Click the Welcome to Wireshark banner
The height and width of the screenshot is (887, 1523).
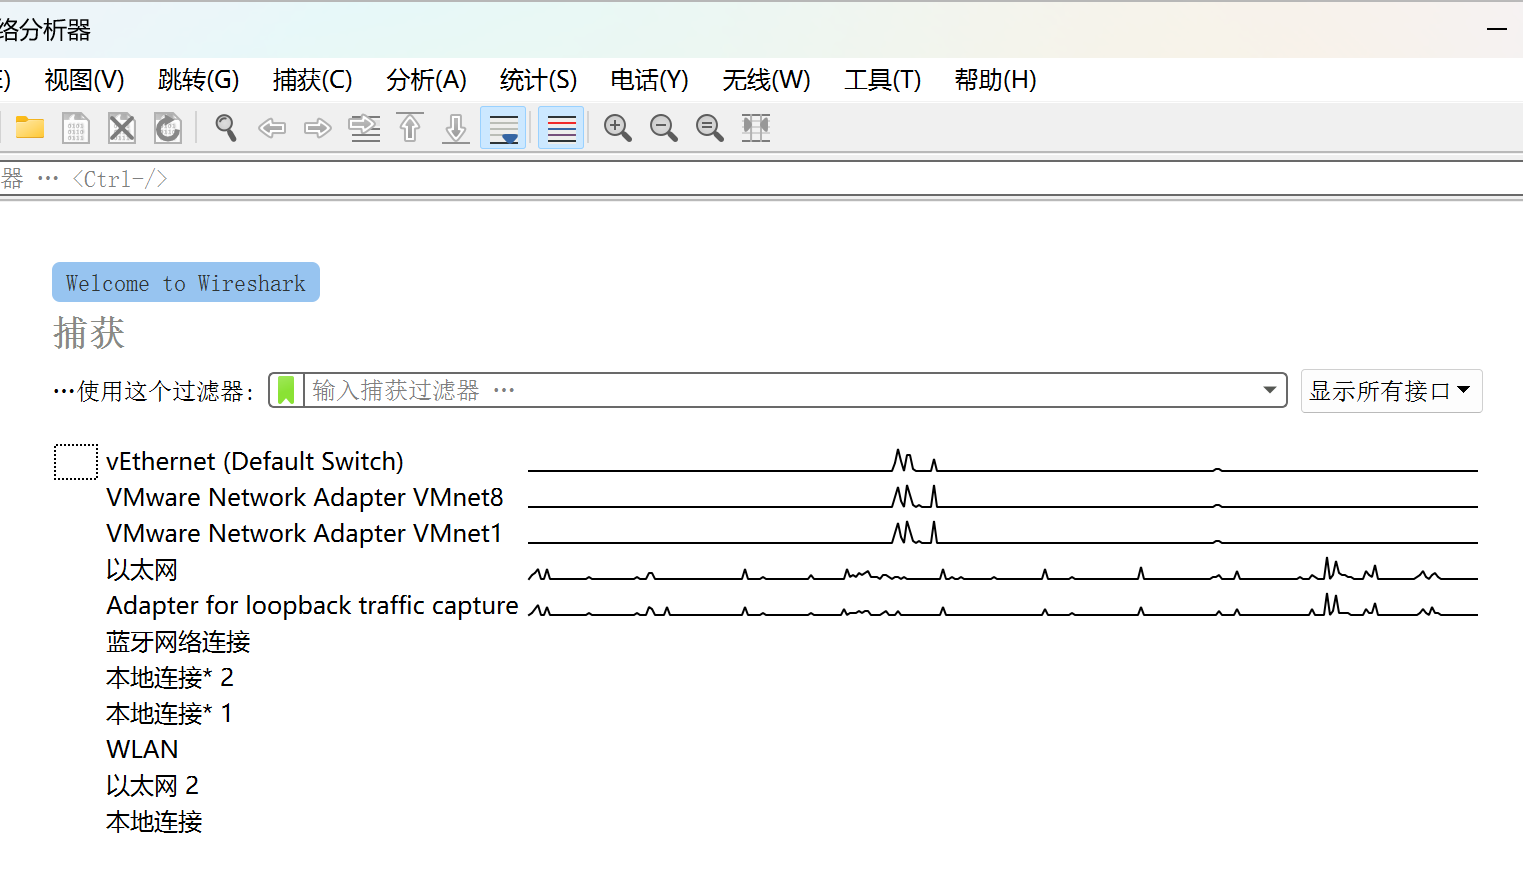point(186,283)
